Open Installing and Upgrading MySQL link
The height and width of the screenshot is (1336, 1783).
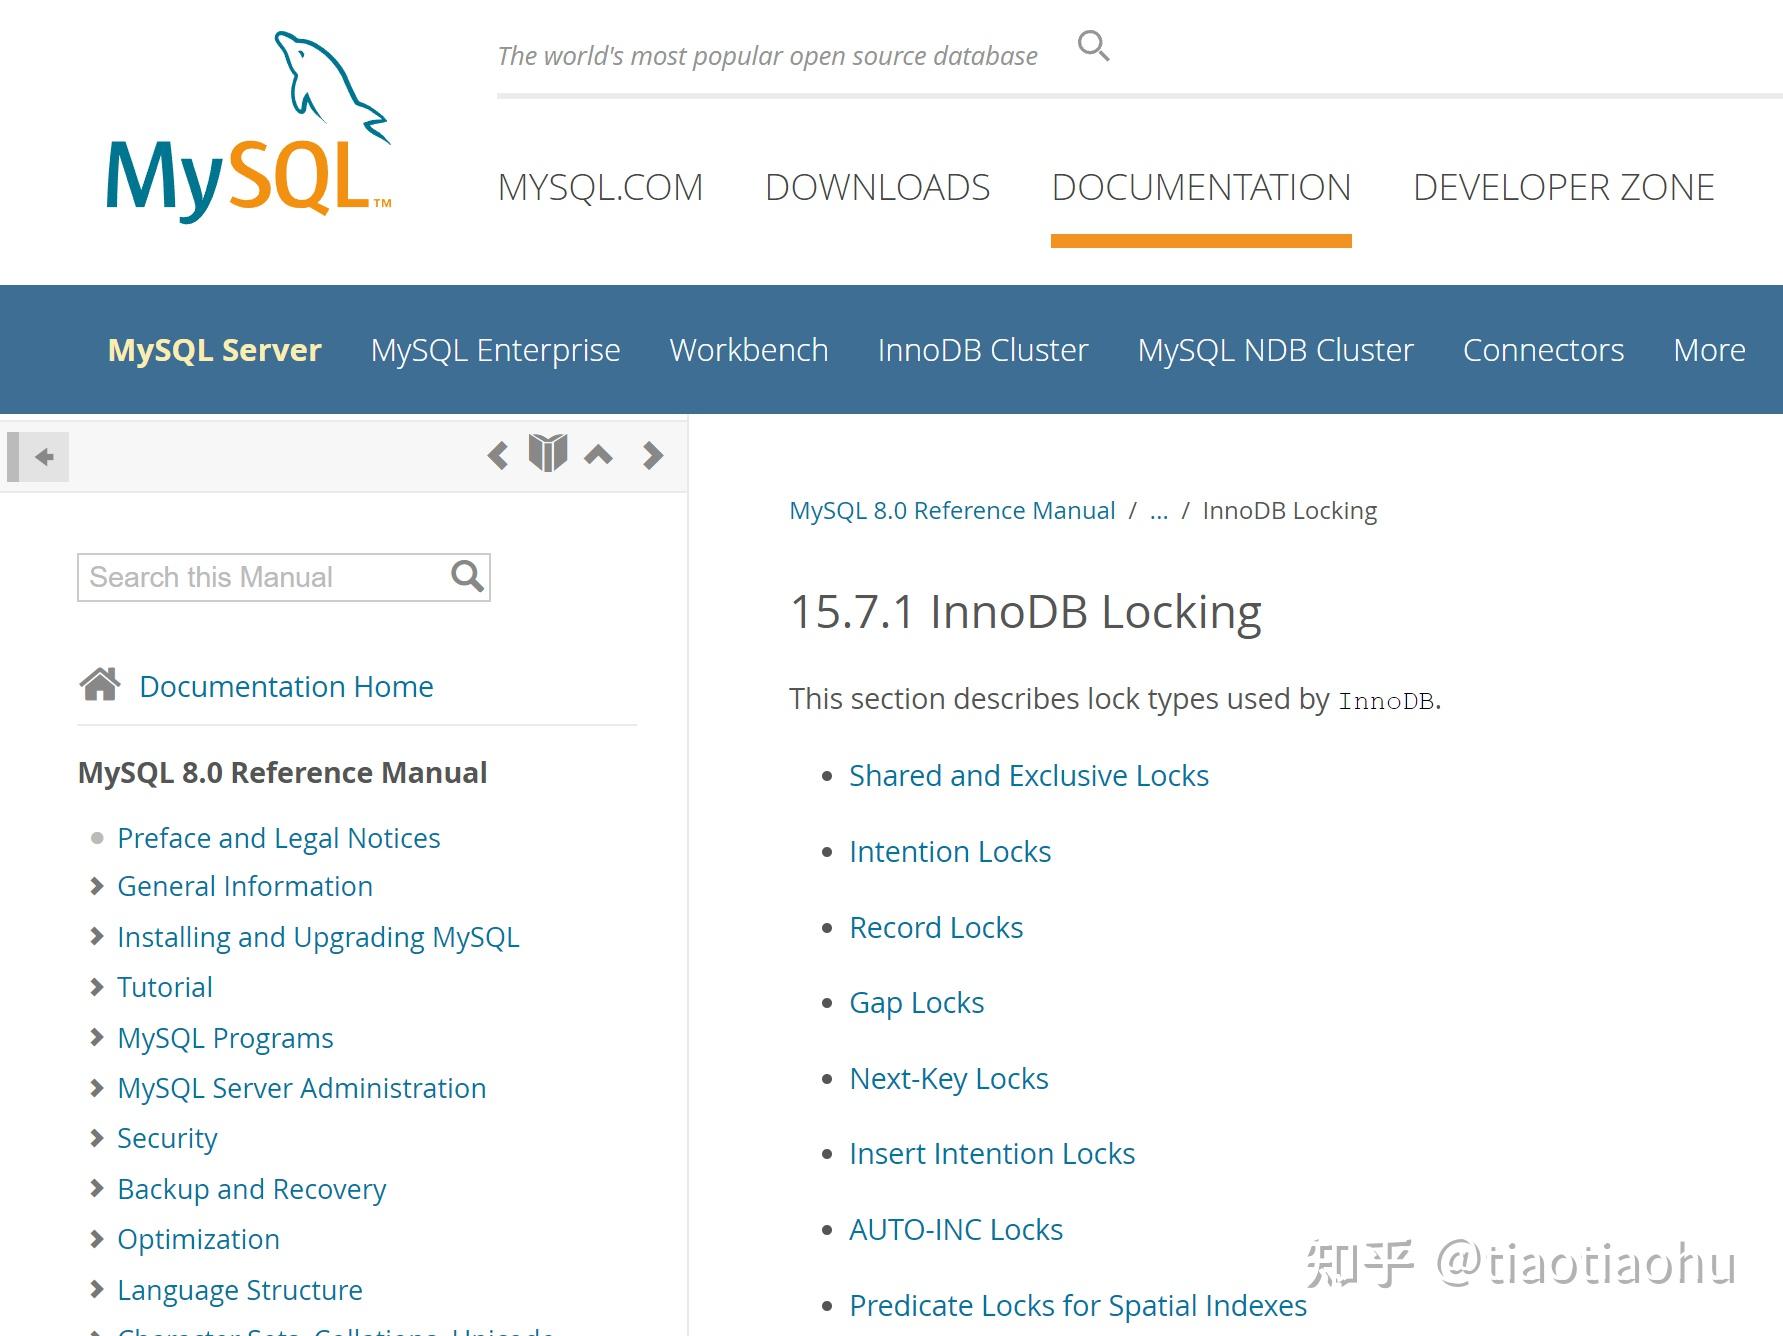coord(318,937)
